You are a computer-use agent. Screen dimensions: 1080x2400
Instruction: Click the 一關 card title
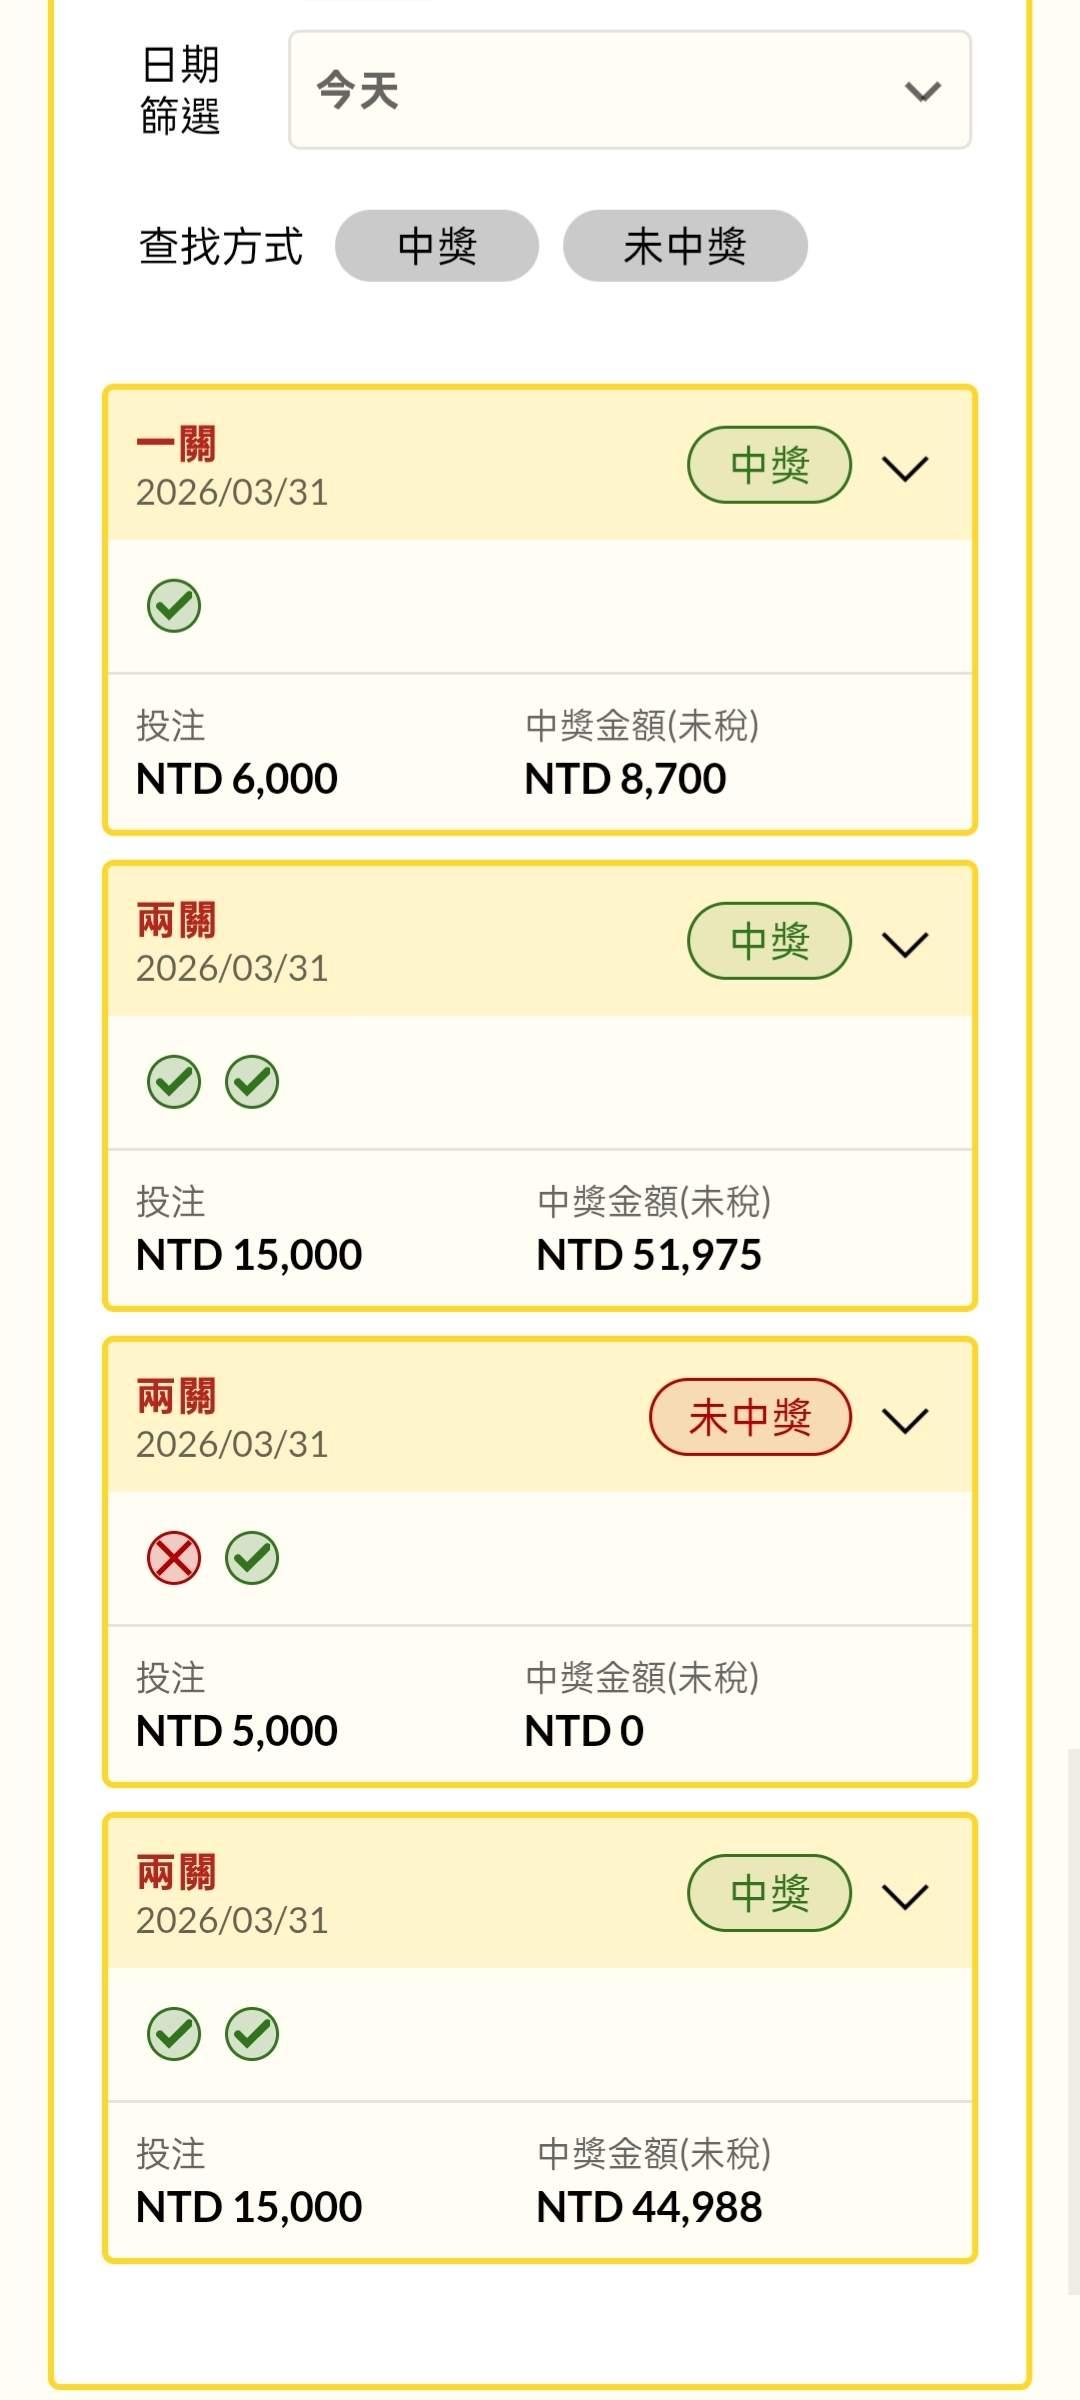pos(176,444)
